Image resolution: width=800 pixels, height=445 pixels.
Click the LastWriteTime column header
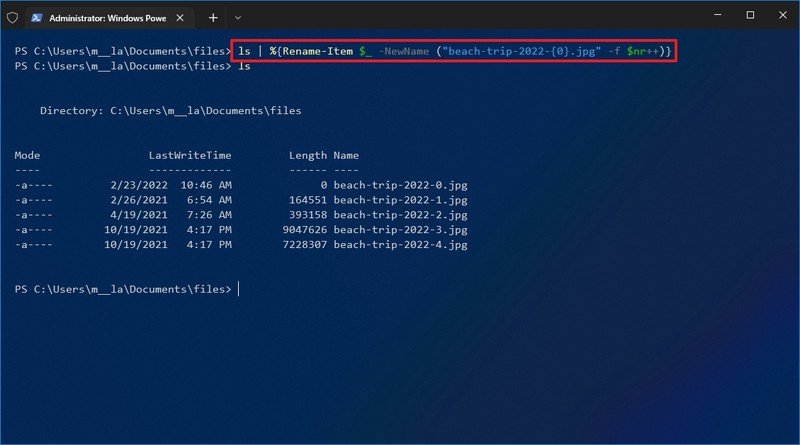(190, 155)
